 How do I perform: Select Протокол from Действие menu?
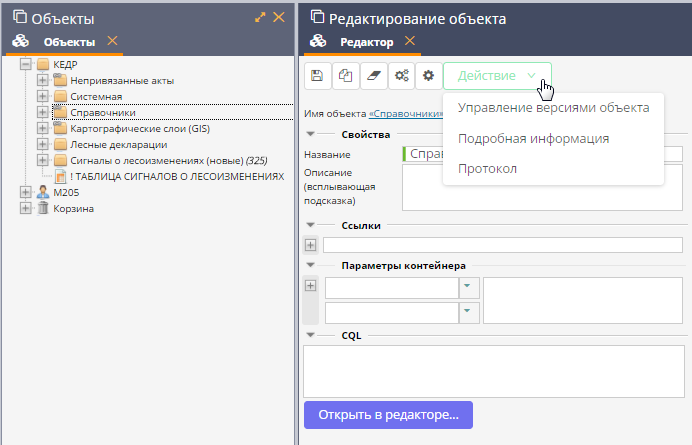point(487,168)
